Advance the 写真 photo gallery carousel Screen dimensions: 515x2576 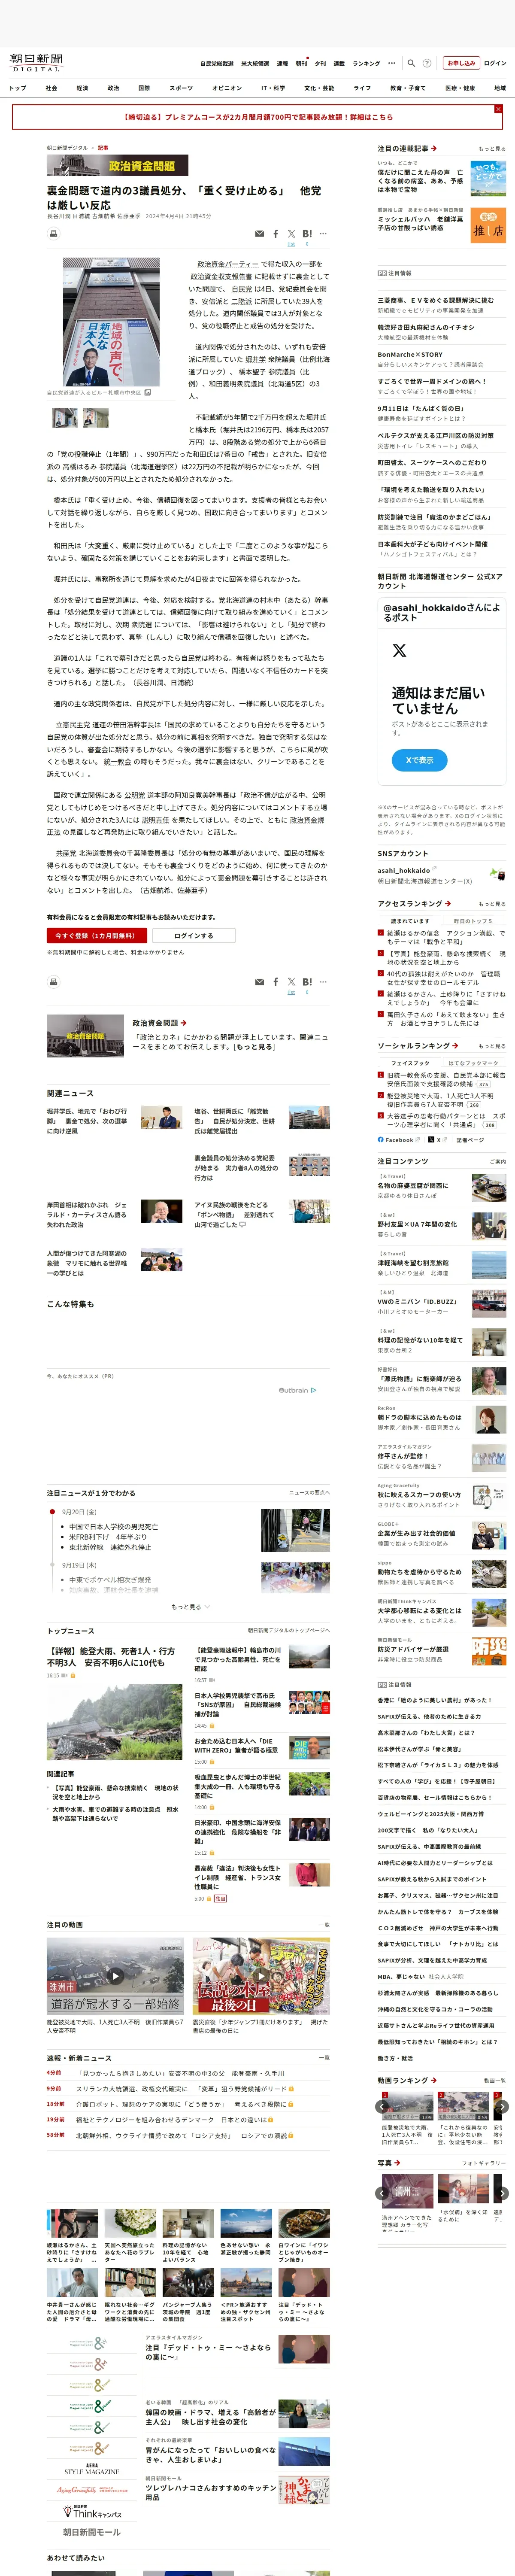tap(503, 2193)
